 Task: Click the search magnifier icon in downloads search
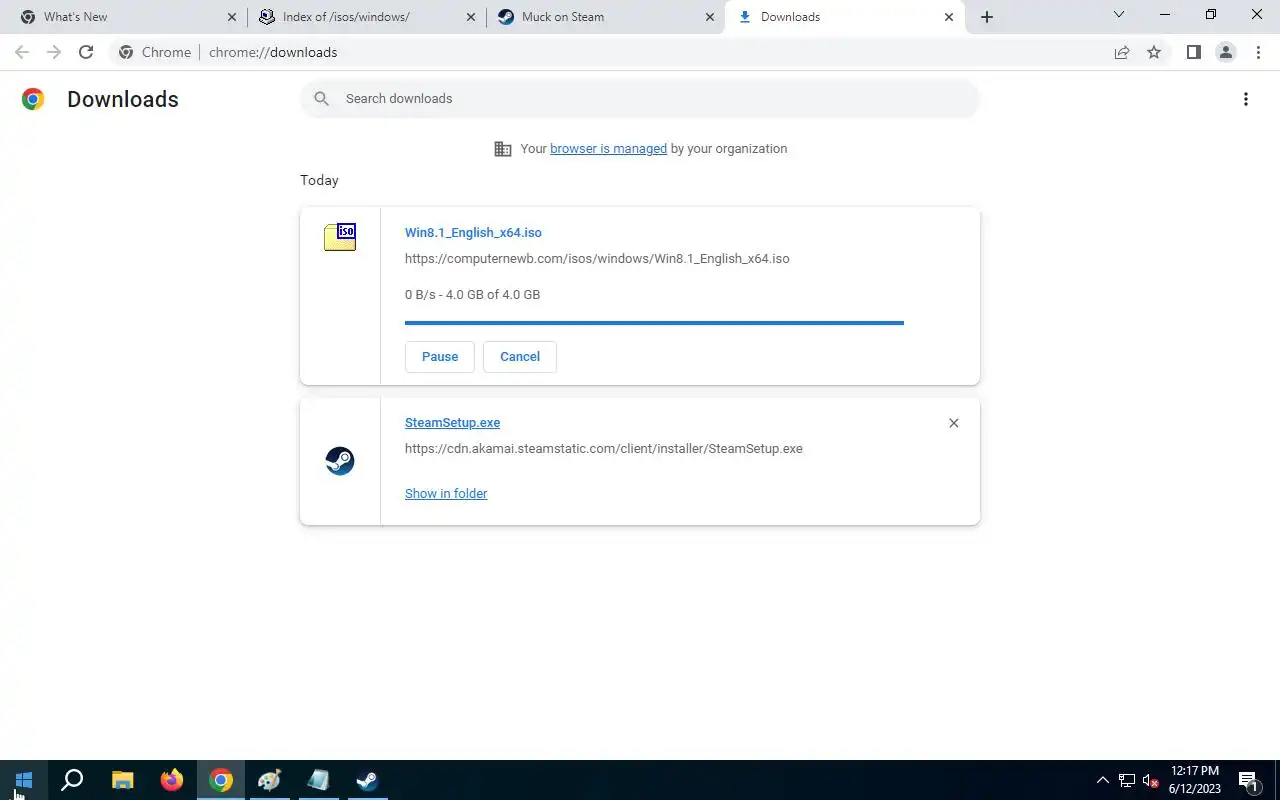[321, 98]
